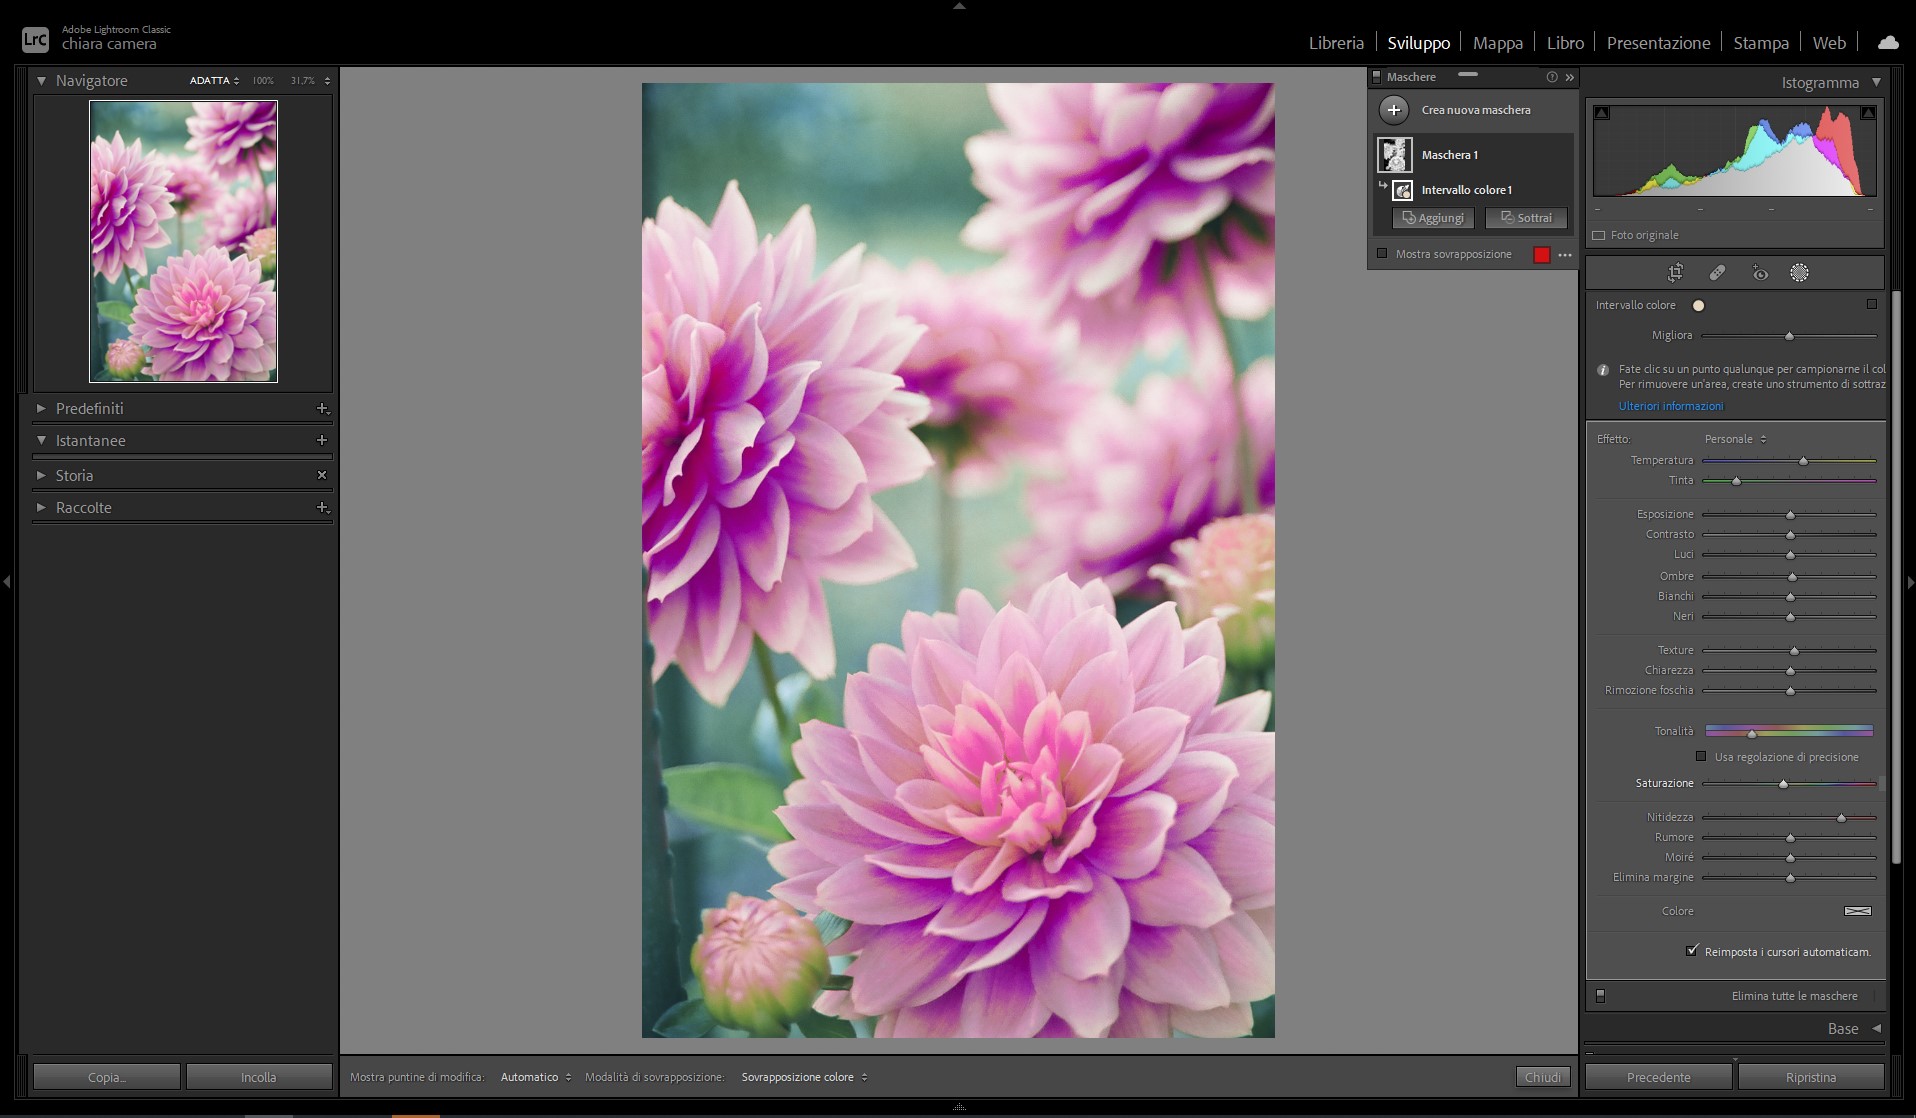Screen dimensions: 1916x1118
Task: Click the Masking tool circle icon
Action: pyautogui.click(x=1799, y=273)
